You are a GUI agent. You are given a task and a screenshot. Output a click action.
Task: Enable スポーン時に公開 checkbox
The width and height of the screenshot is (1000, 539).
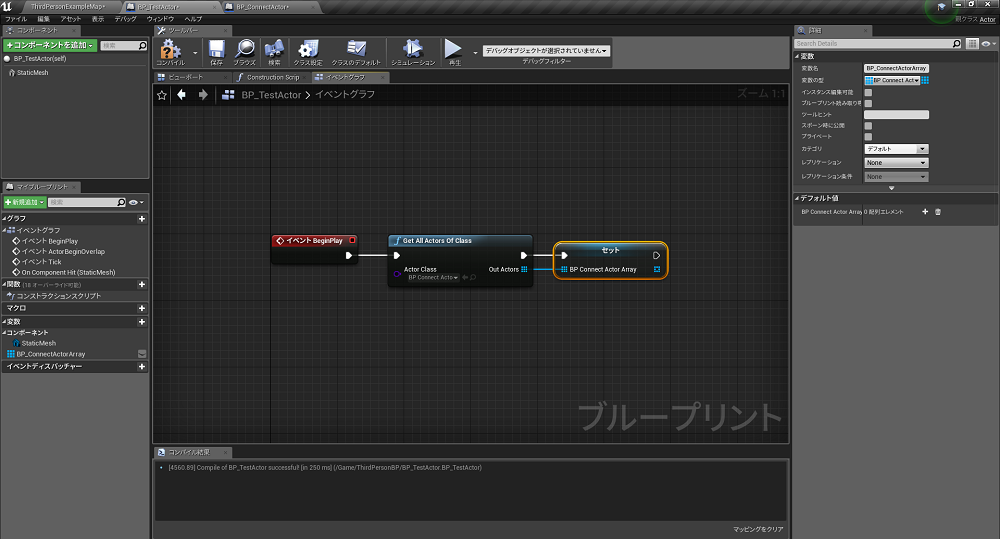[x=868, y=126]
